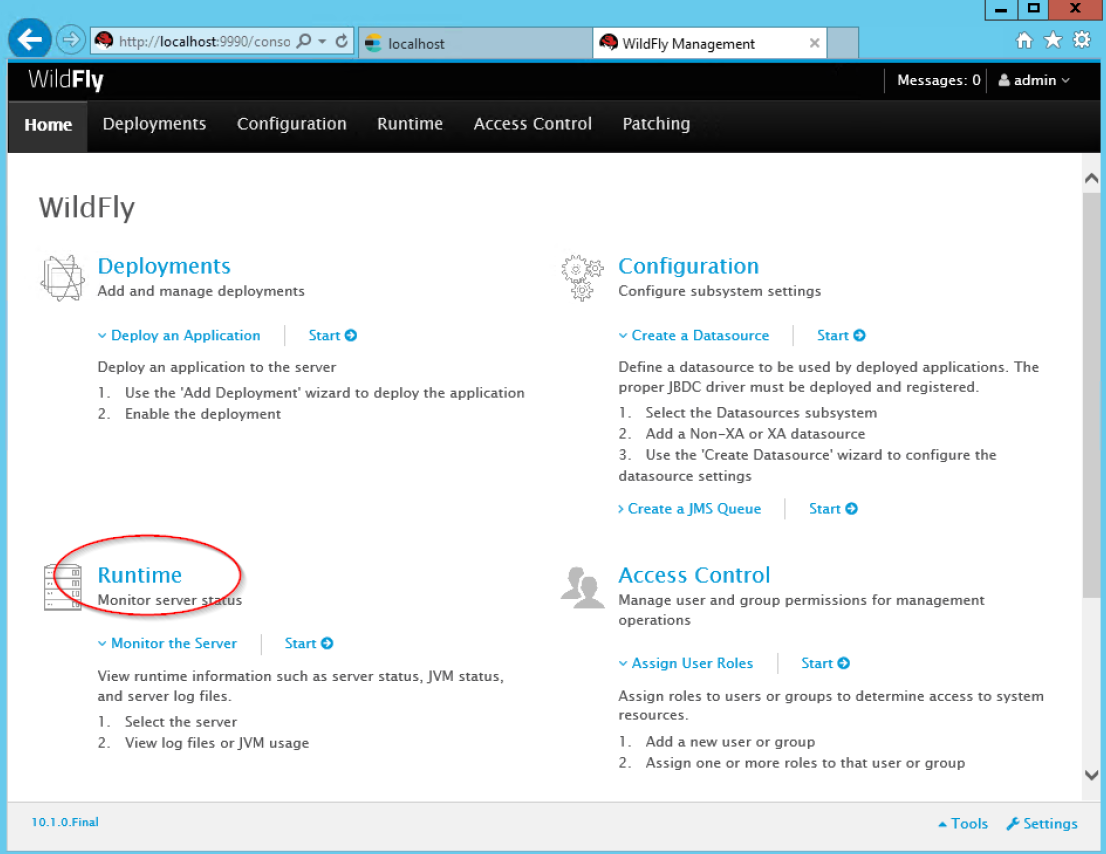
Task: Click the page vertical scrollbar down arrow
Action: tap(1091, 775)
